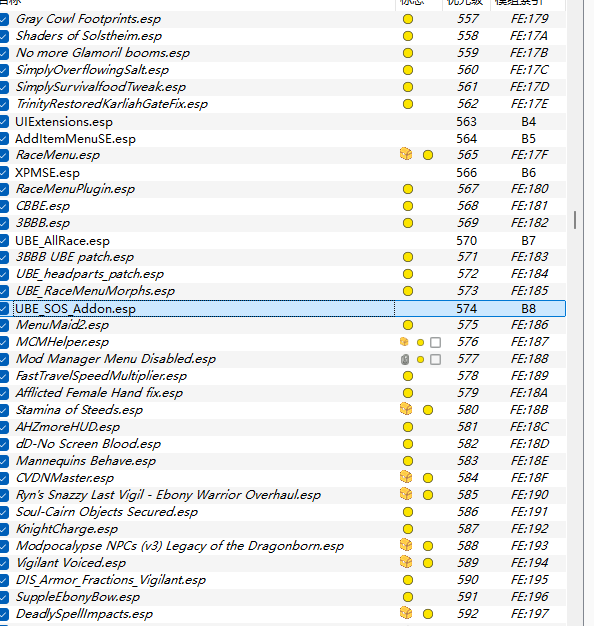The image size is (594, 626).
Task: Click priority value 574
Action: (x=467, y=309)
